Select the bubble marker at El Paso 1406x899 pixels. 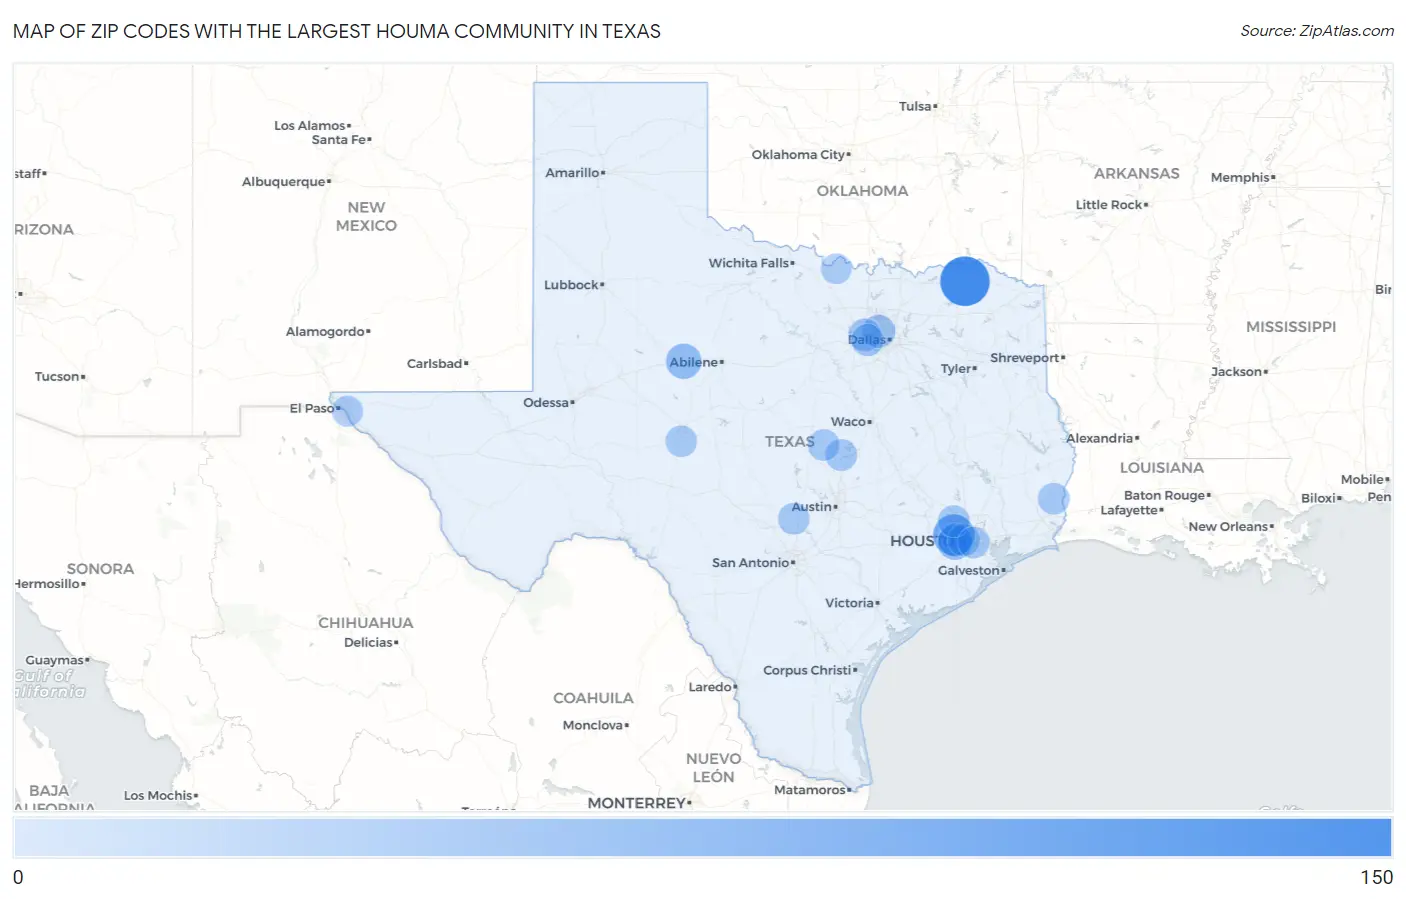(347, 411)
